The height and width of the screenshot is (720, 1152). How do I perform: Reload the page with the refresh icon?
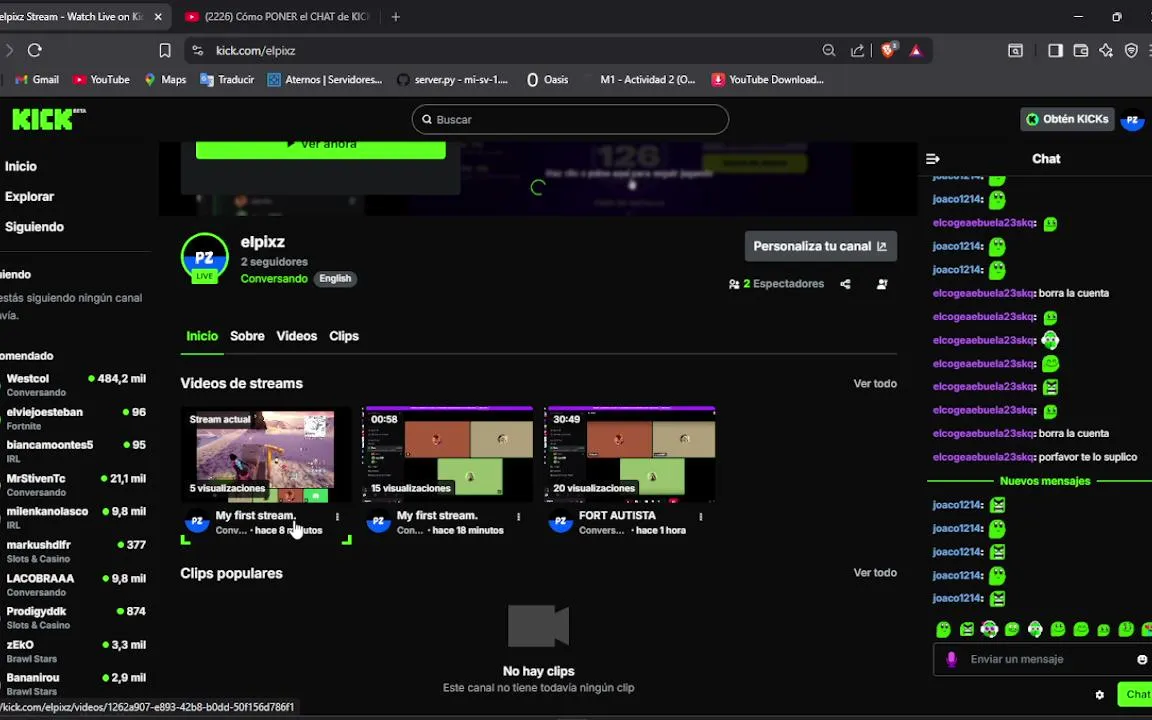[x=35, y=51]
